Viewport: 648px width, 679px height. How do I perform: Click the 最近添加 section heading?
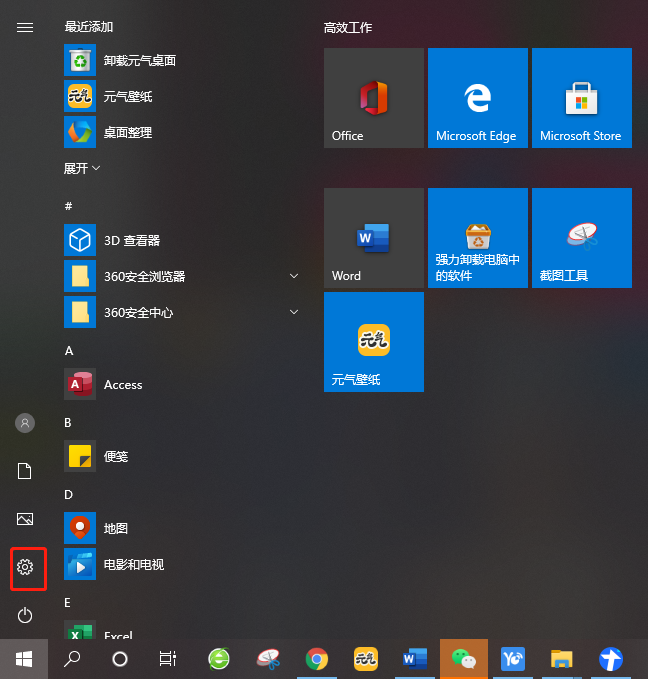89,27
